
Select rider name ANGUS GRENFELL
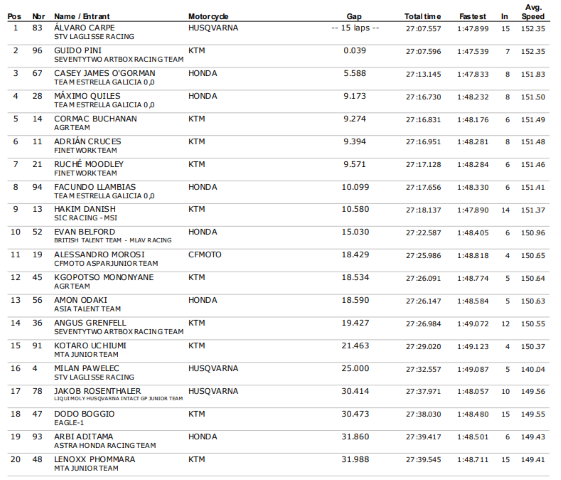point(90,323)
